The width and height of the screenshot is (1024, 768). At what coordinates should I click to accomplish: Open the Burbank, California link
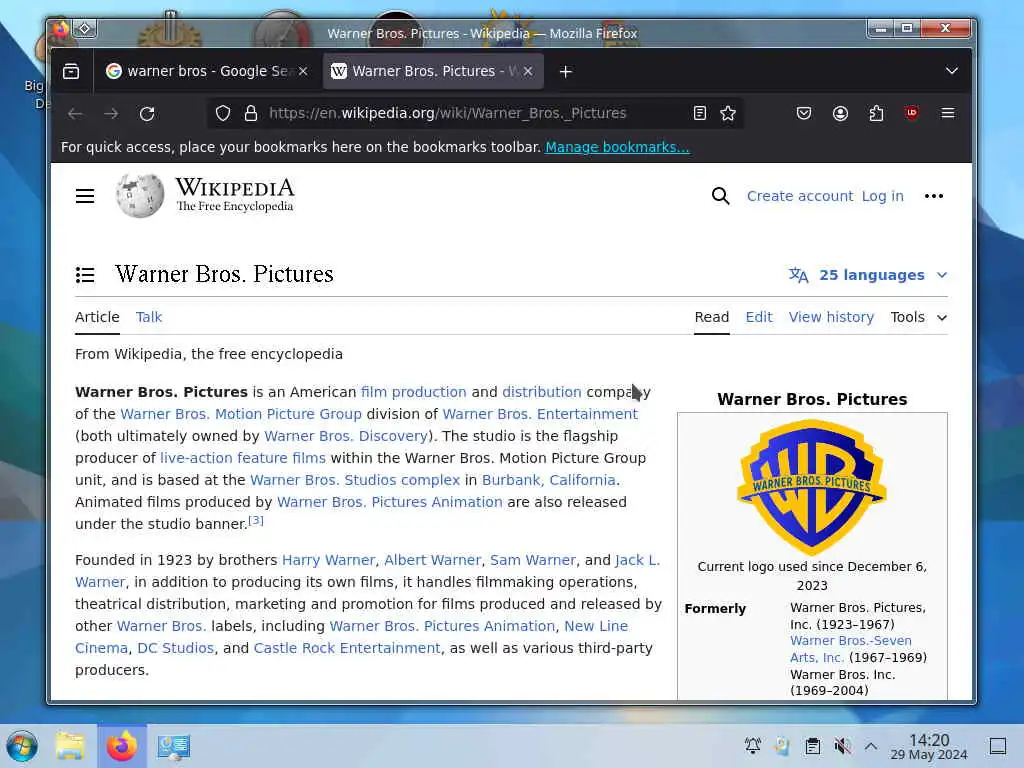tap(549, 480)
